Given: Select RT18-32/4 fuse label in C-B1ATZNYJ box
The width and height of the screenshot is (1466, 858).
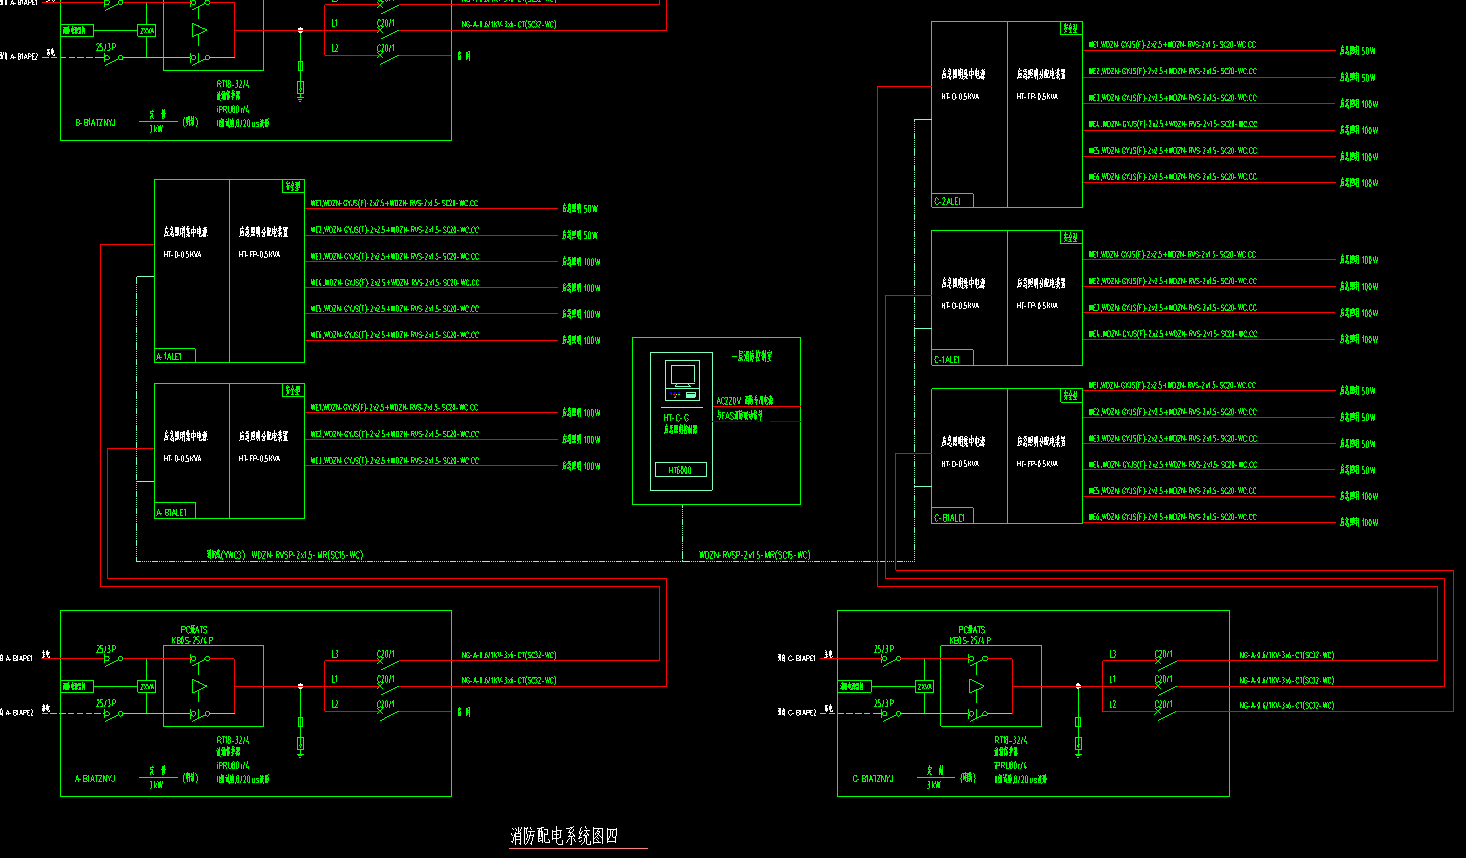Looking at the screenshot, I should click(x=1010, y=741).
